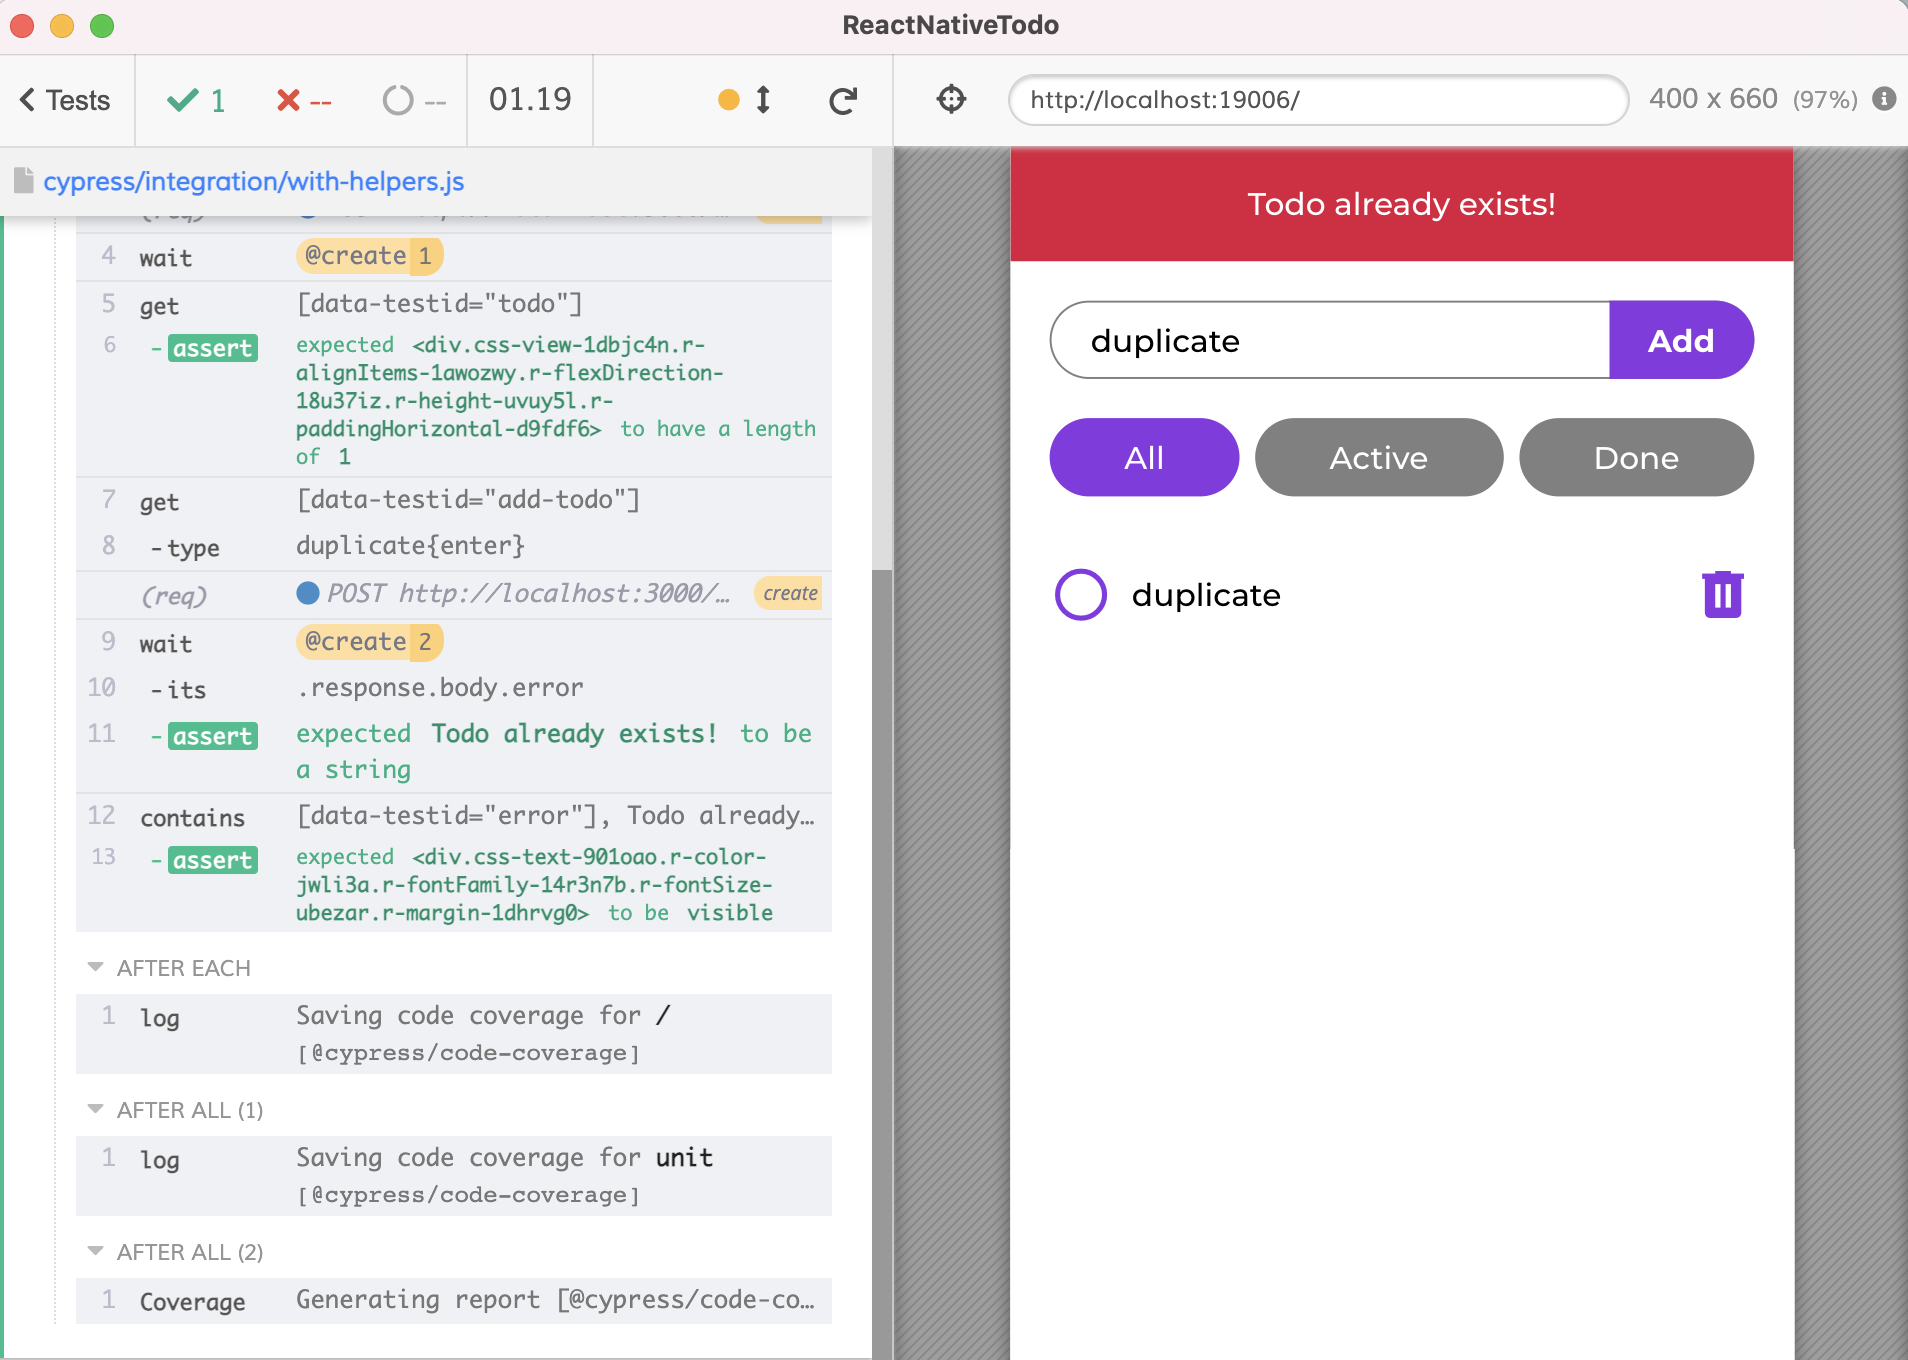Open the selector playground crosshair
1908x1360 pixels.
point(951,99)
